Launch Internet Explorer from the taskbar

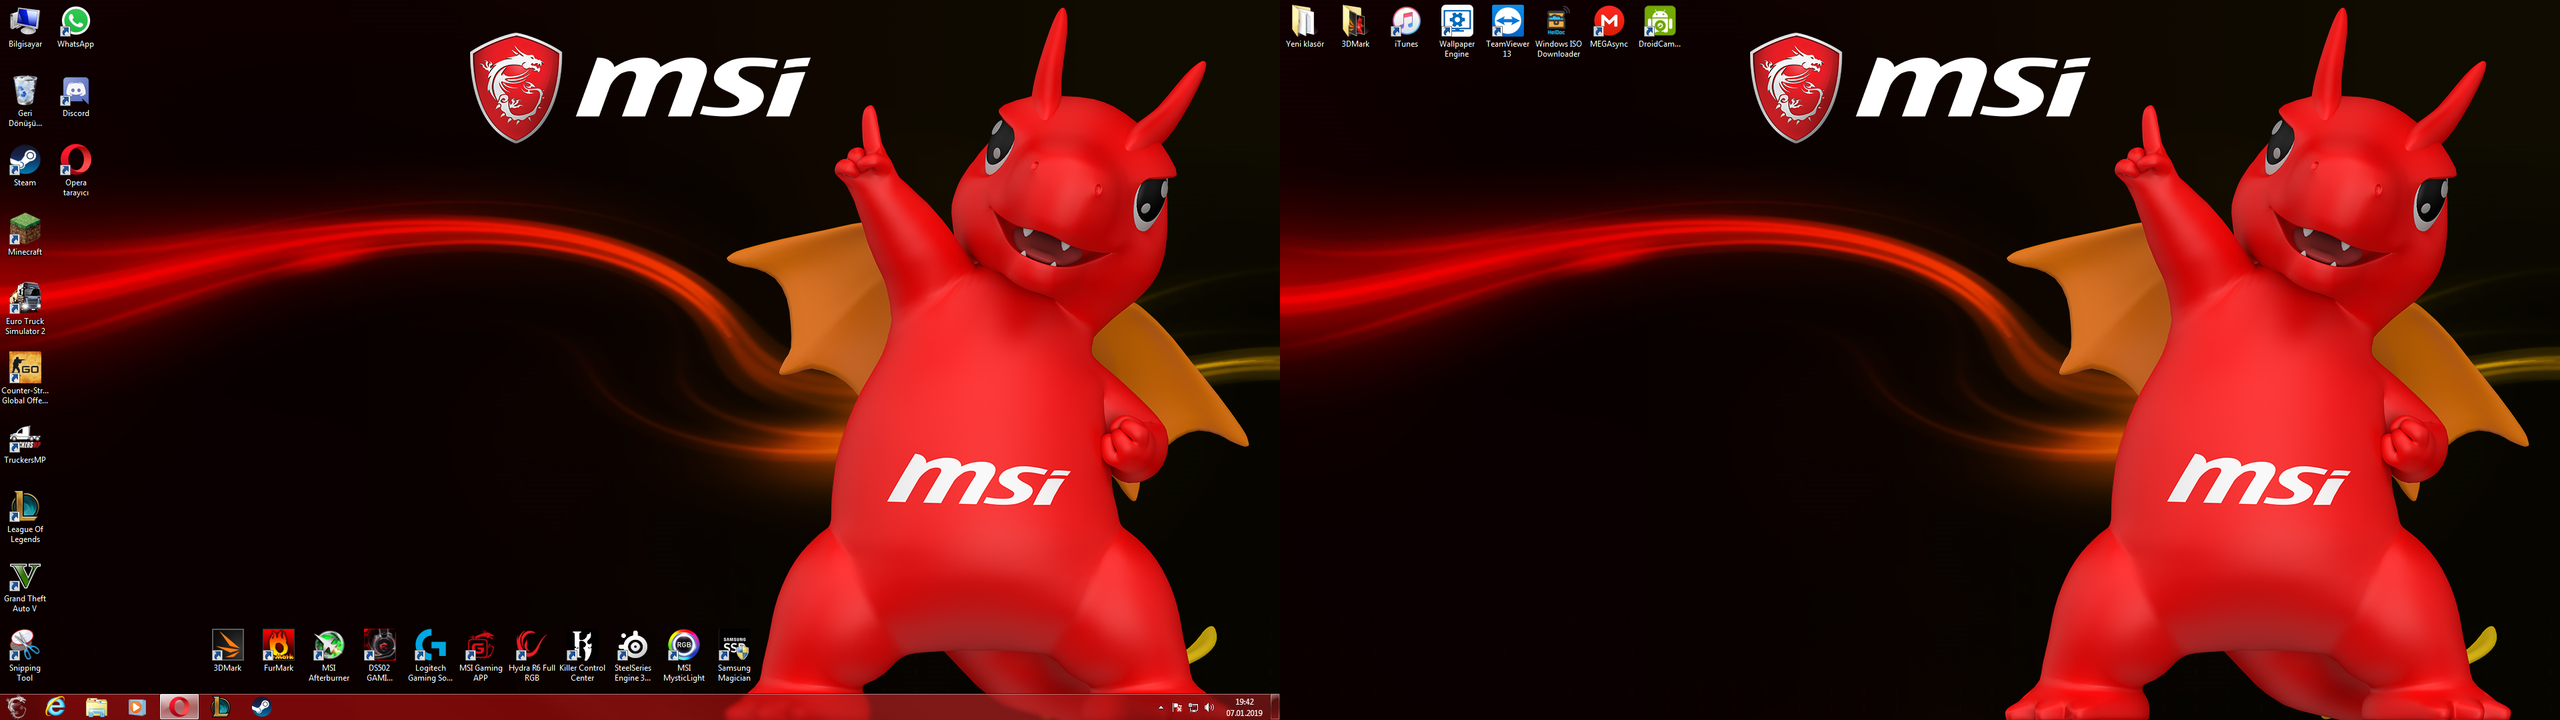click(x=56, y=707)
